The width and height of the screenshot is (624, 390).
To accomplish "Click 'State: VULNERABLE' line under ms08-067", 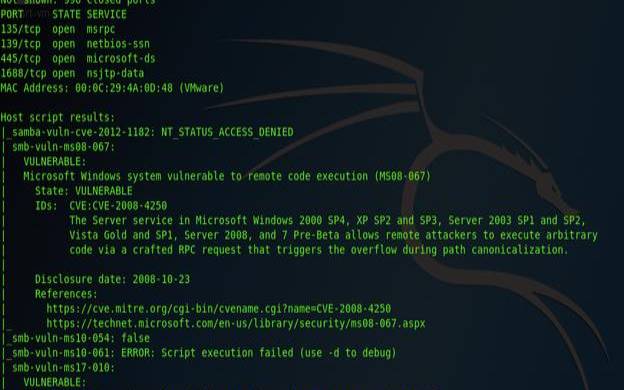I will click(84, 191).
